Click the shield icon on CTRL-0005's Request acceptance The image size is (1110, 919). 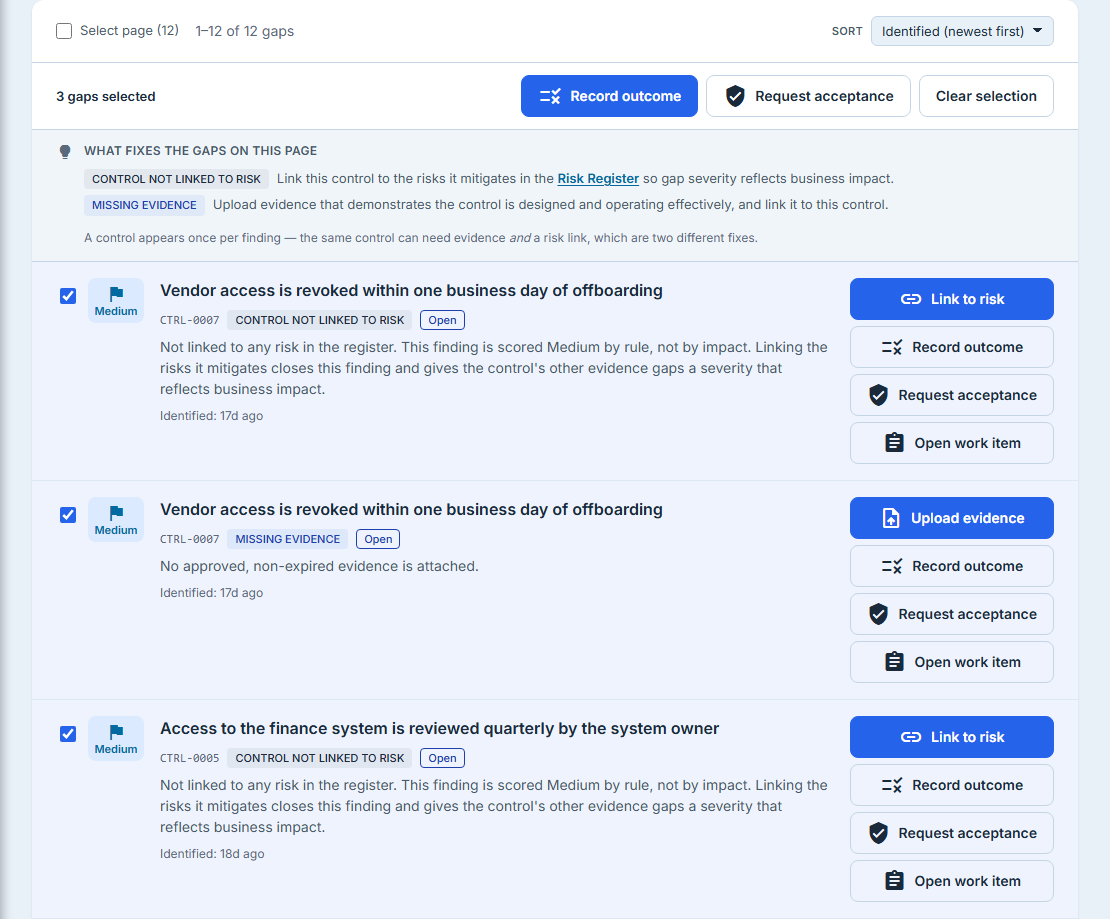879,833
